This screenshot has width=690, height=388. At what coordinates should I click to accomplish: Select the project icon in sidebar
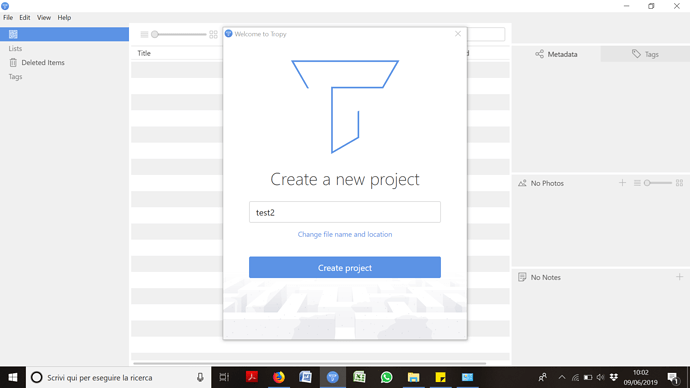pos(13,34)
